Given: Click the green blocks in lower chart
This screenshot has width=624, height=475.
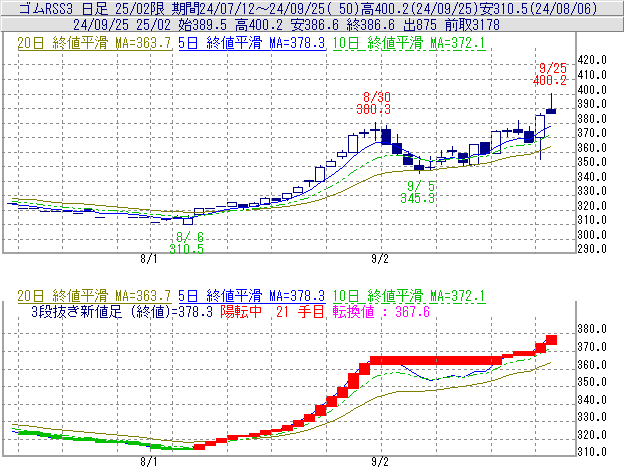Looking at the screenshot, I should pyautogui.click(x=107, y=440).
